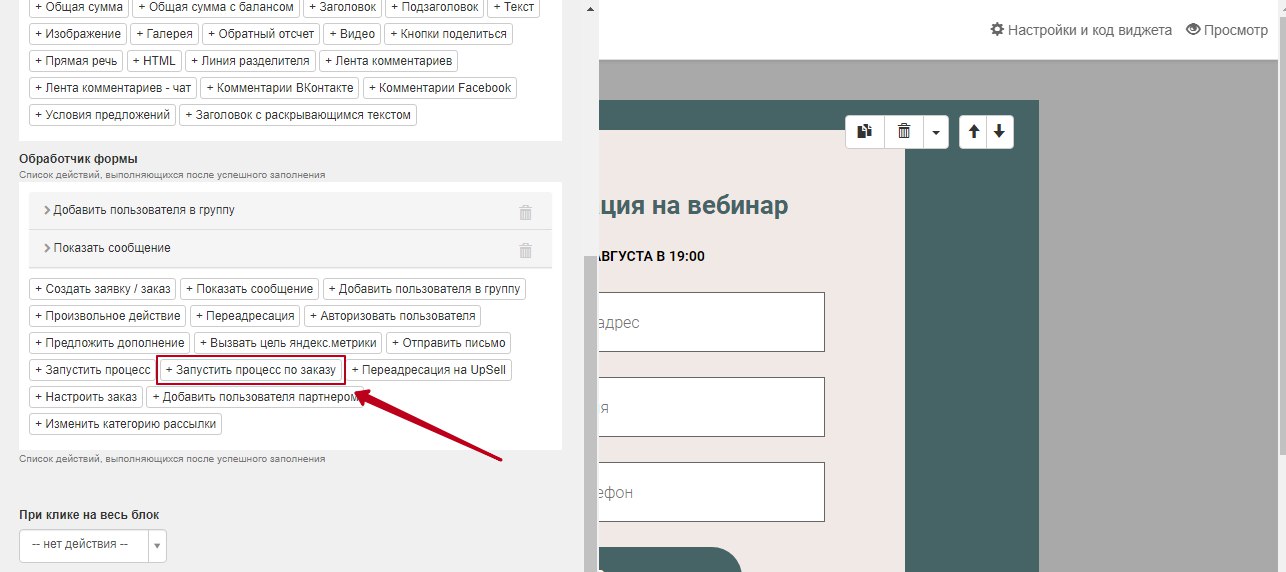Insert '+ Комментарии ВКонтакте' element
This screenshot has width=1286, height=572.
[x=280, y=88]
